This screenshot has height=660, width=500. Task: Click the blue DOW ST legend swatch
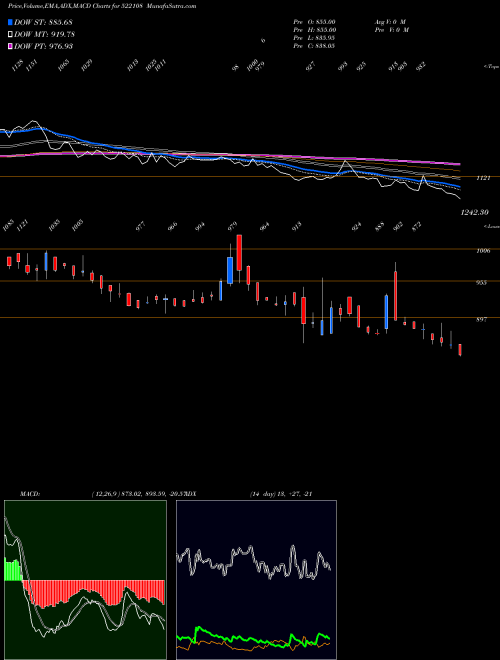click(x=10, y=22)
